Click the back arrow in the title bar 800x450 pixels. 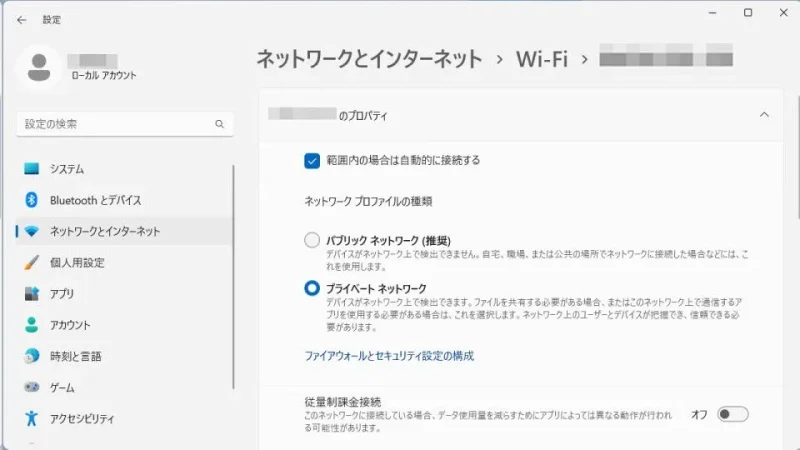coord(21,20)
